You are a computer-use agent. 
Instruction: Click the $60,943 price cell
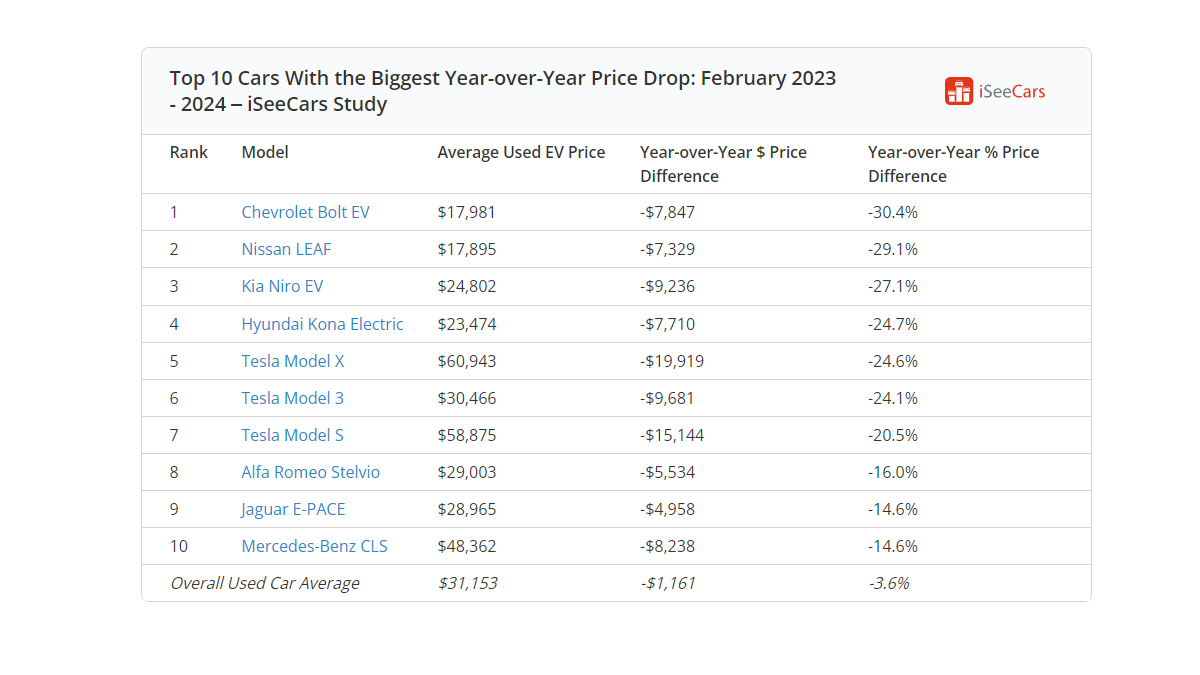(x=467, y=361)
